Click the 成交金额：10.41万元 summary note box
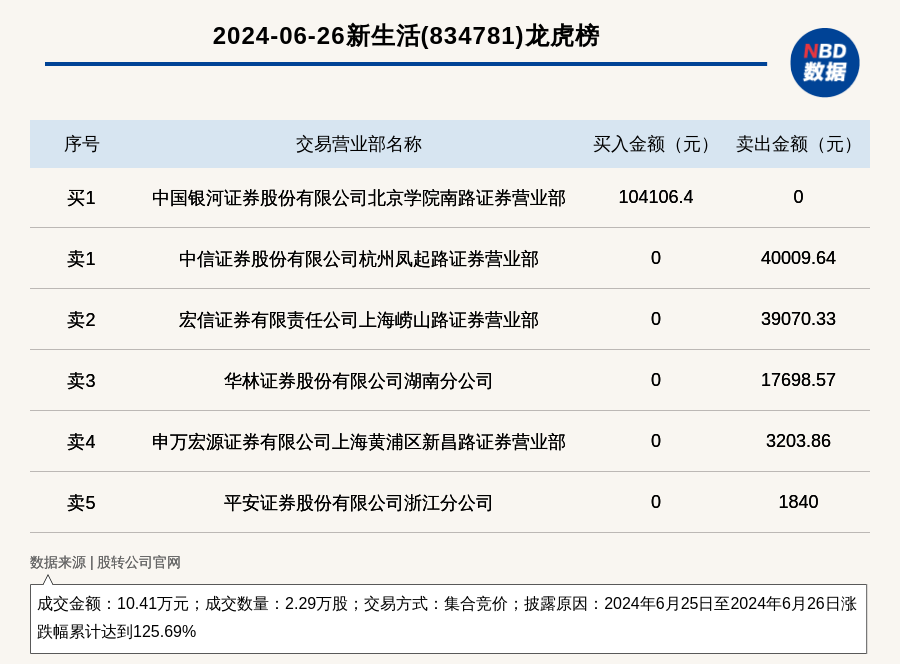The image size is (900, 664). click(x=448, y=619)
